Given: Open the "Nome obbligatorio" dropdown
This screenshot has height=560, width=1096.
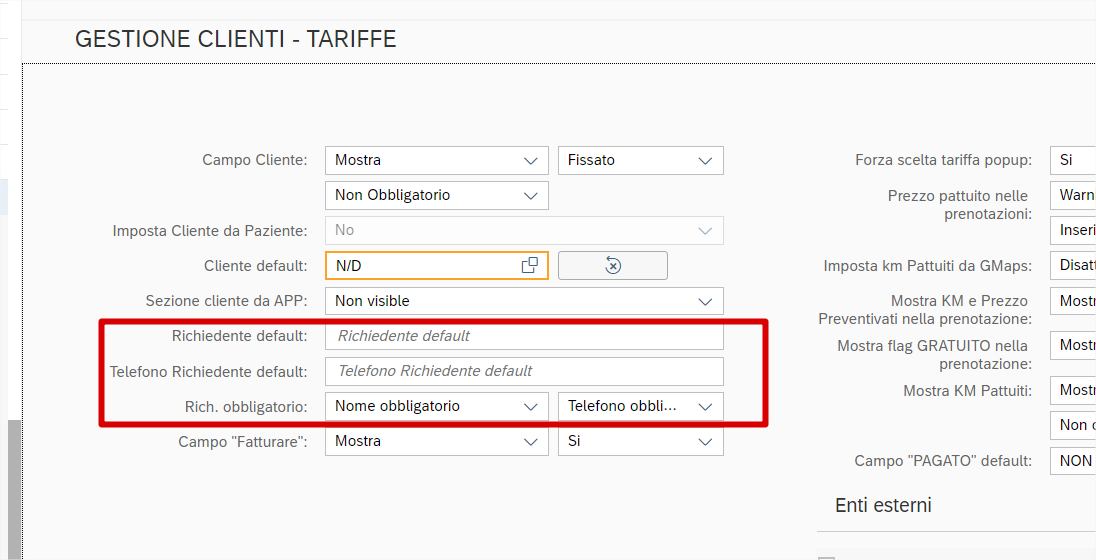Looking at the screenshot, I should click(436, 406).
